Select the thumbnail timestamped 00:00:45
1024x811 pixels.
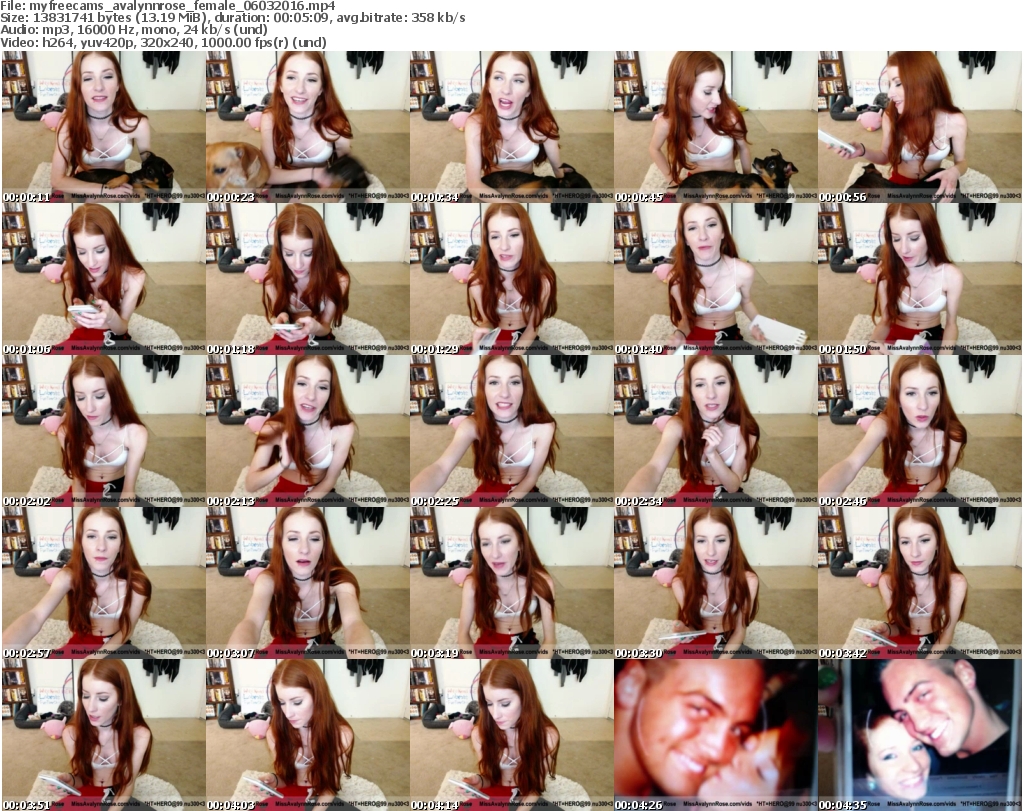pos(716,127)
